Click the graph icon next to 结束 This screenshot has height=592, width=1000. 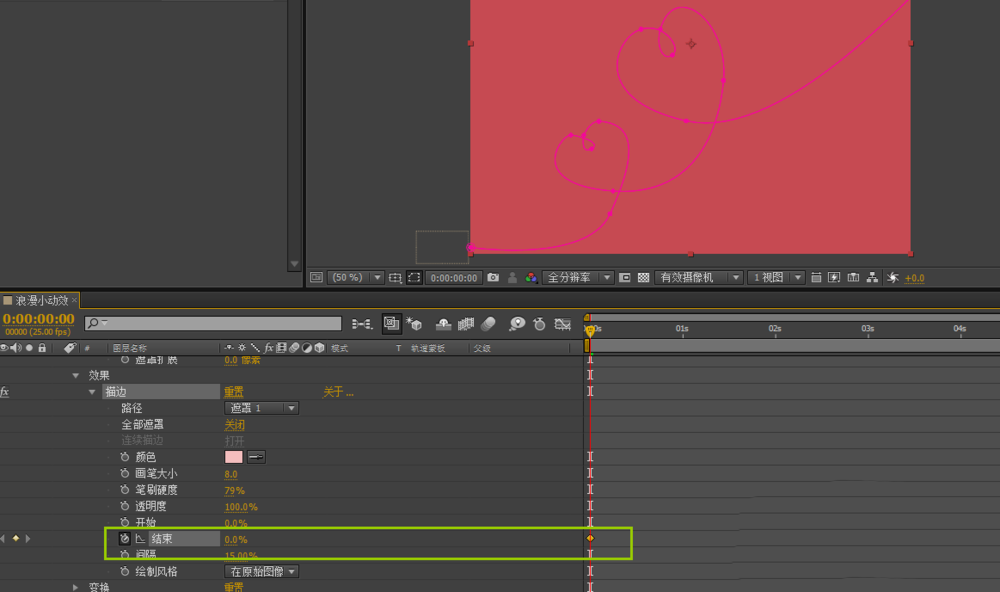[140, 538]
